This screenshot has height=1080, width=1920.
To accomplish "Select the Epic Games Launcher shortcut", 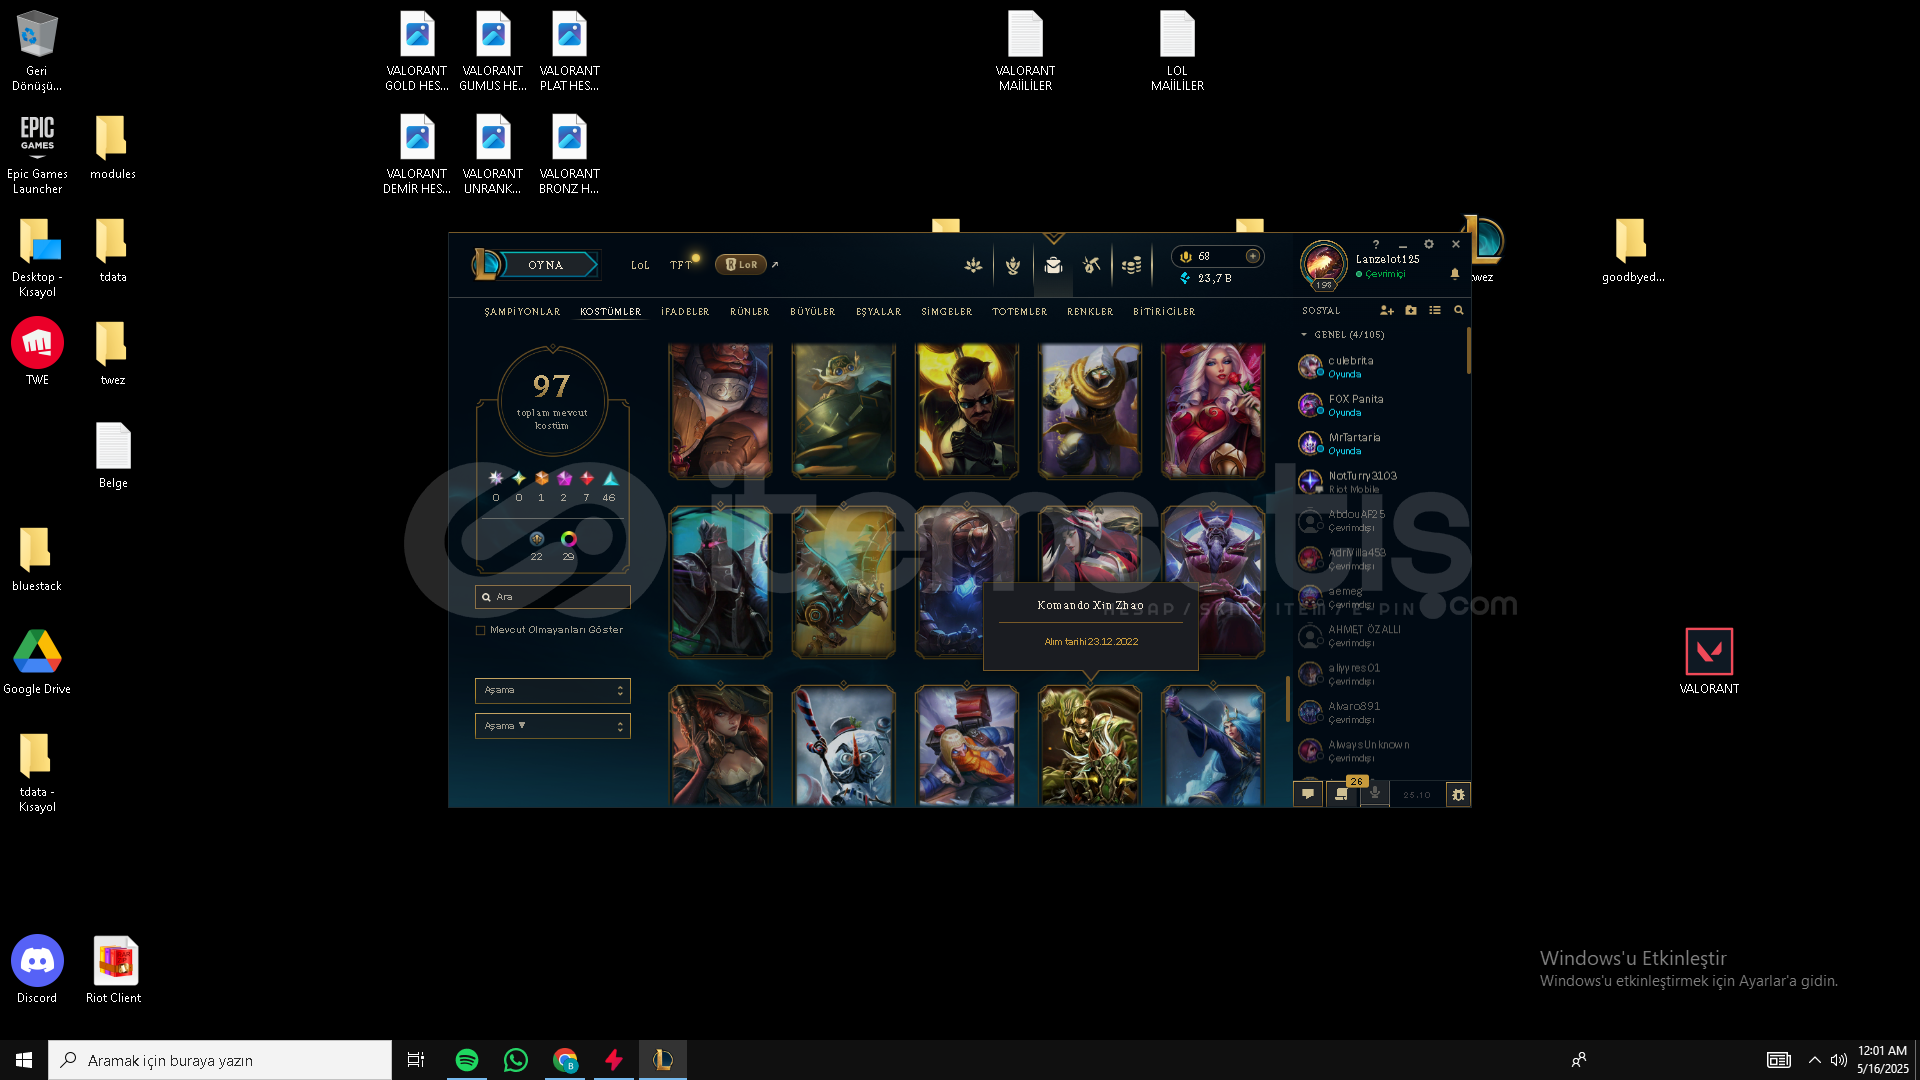I will click(37, 153).
